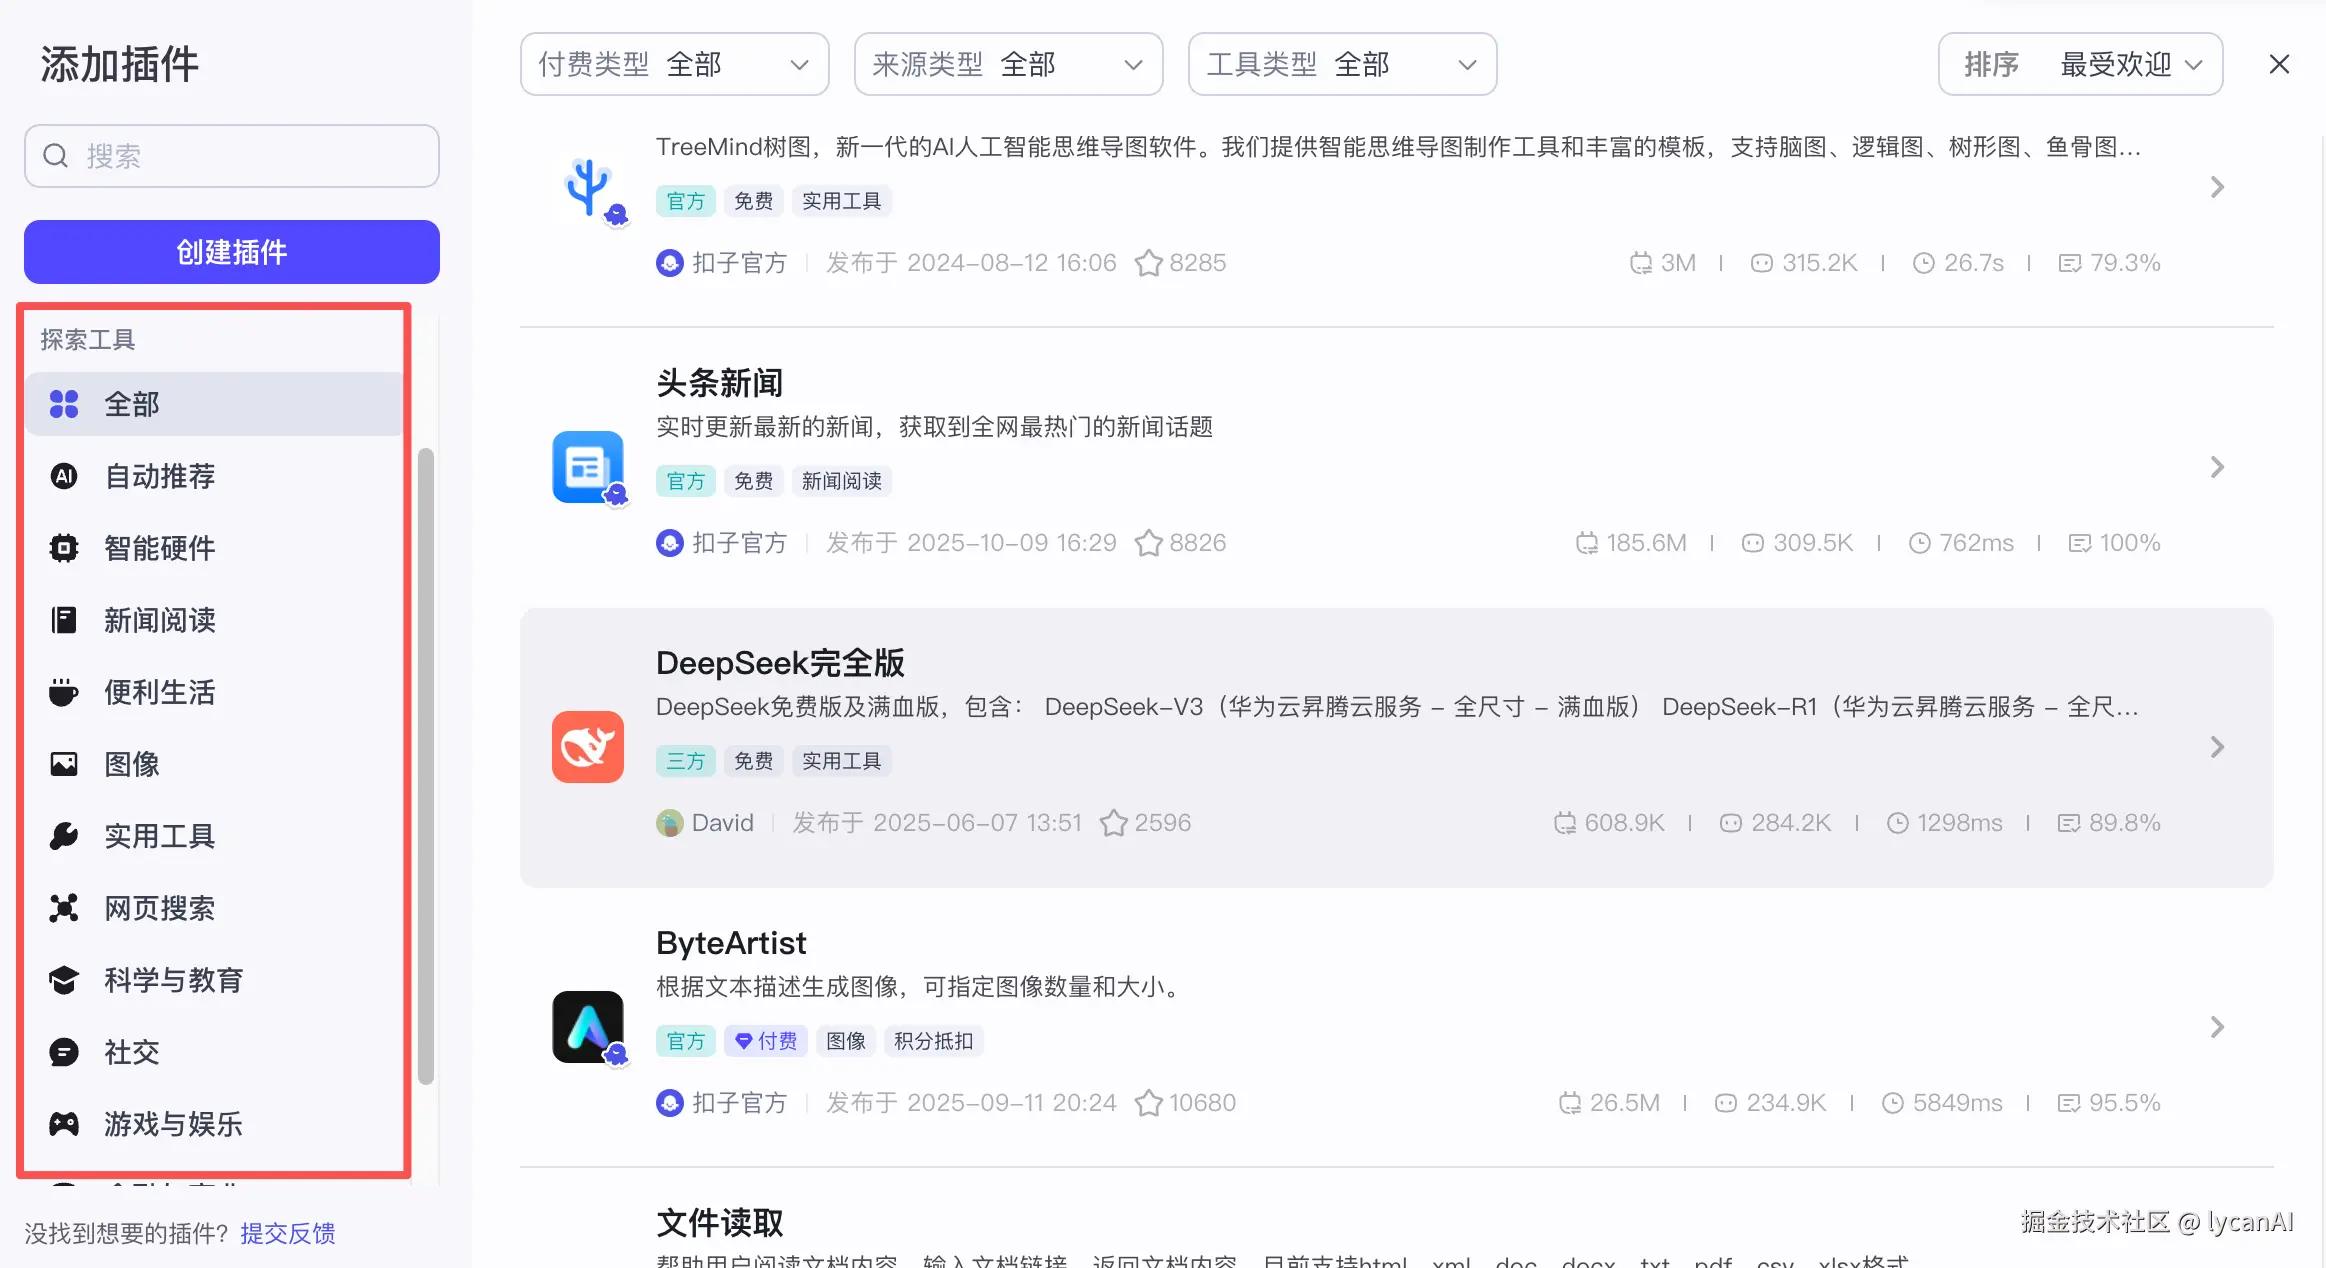
Task: Star the ByteArtist plugin
Action: tap(1147, 1102)
